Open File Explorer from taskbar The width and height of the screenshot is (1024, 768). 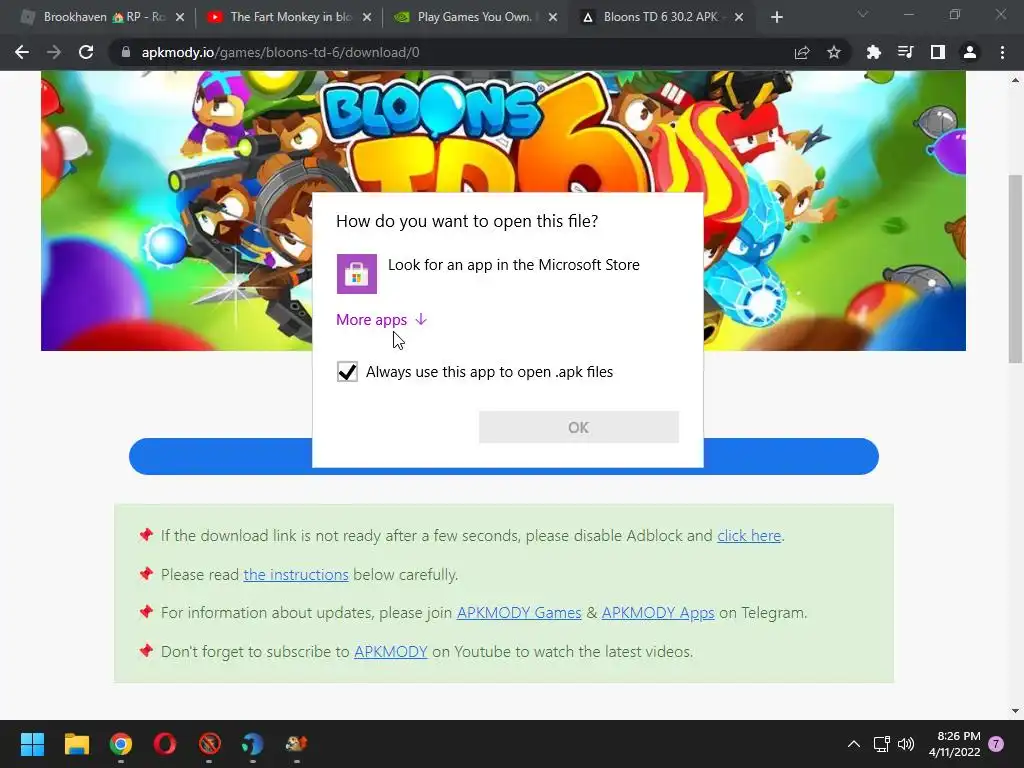[x=76, y=744]
